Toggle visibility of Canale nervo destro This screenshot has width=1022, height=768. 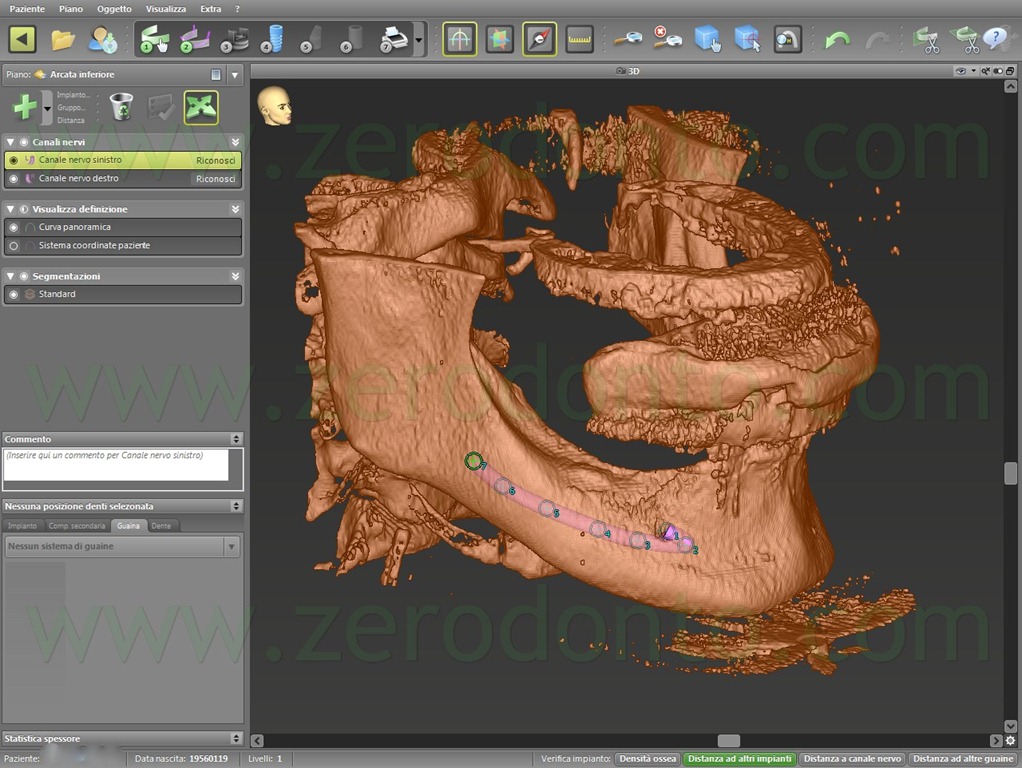click(x=14, y=178)
